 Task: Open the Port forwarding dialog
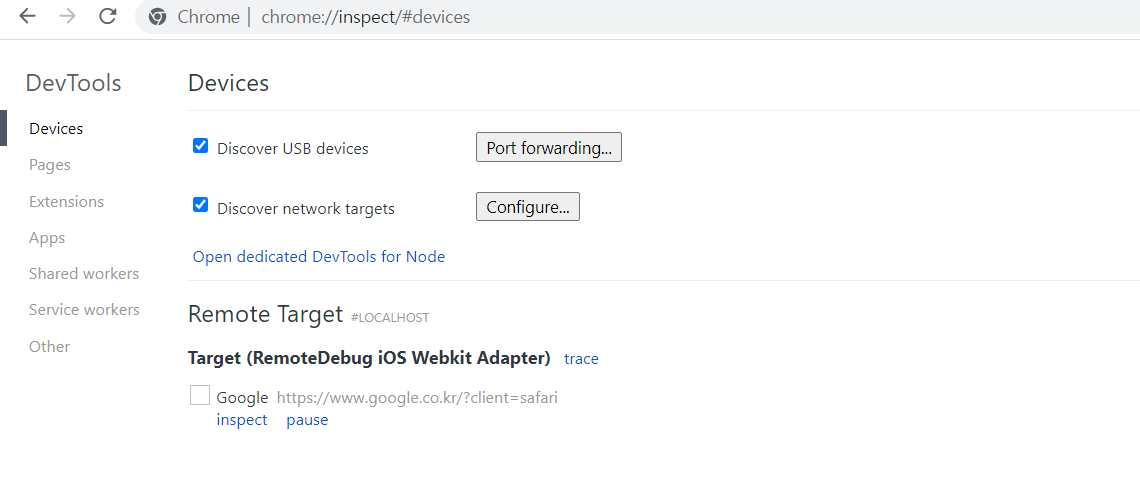(x=549, y=147)
